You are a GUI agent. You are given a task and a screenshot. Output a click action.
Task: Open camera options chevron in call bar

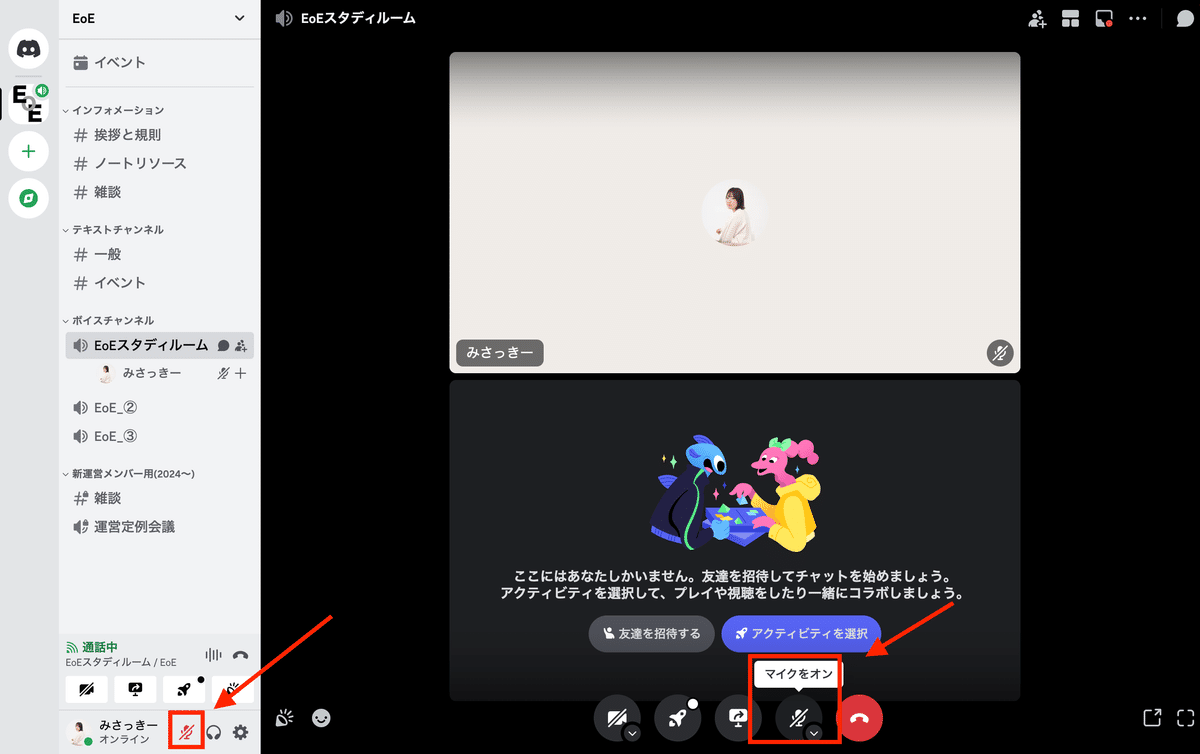(x=631, y=733)
